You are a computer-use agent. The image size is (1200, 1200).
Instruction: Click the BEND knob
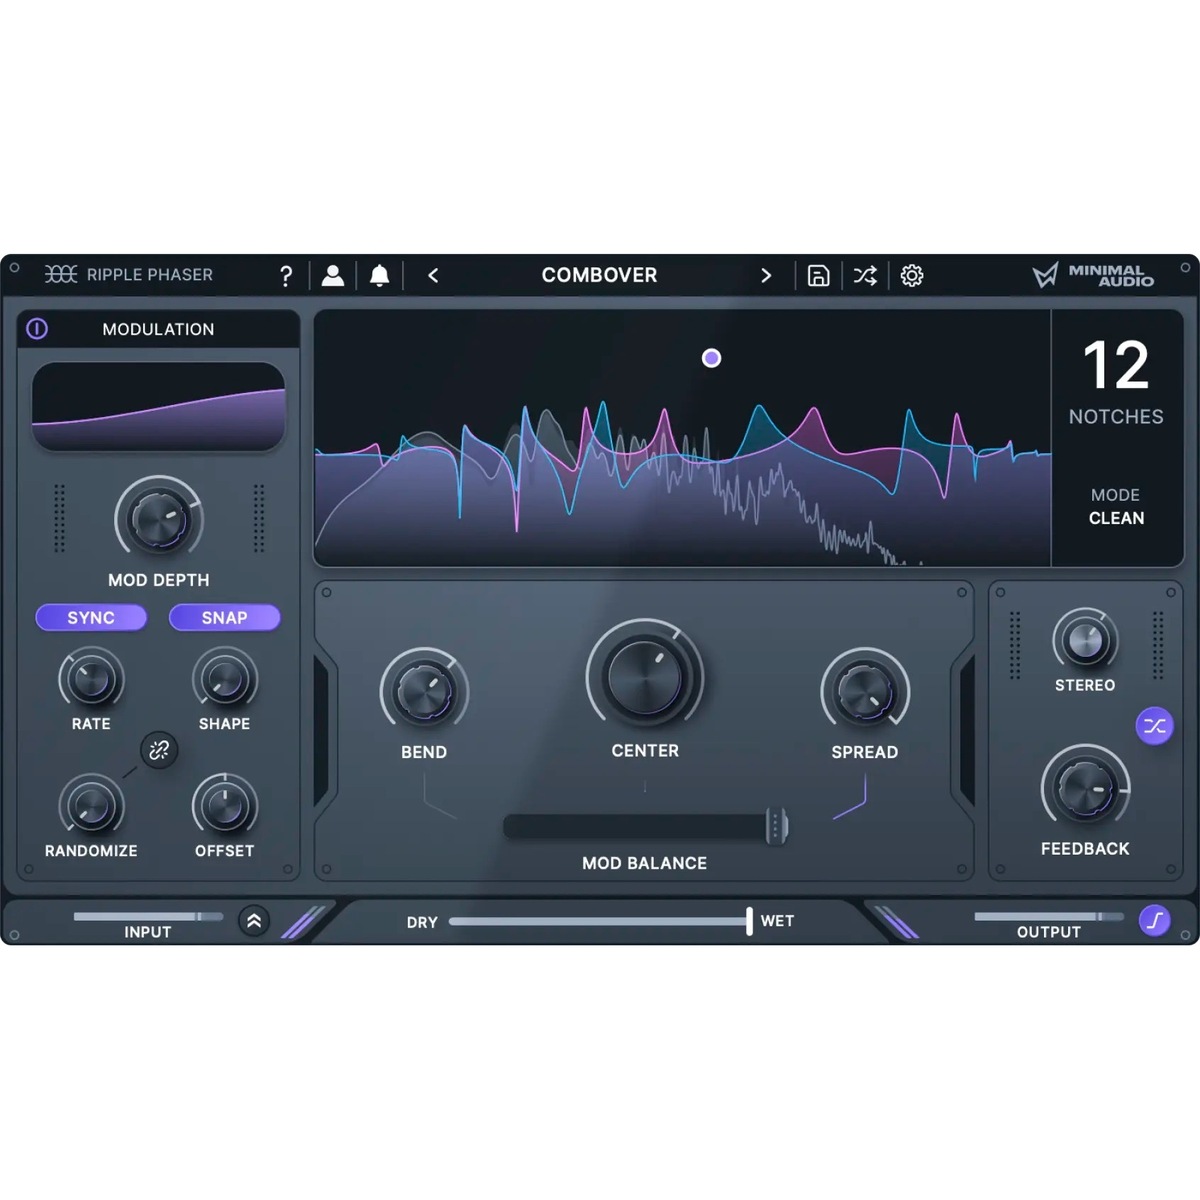click(424, 692)
